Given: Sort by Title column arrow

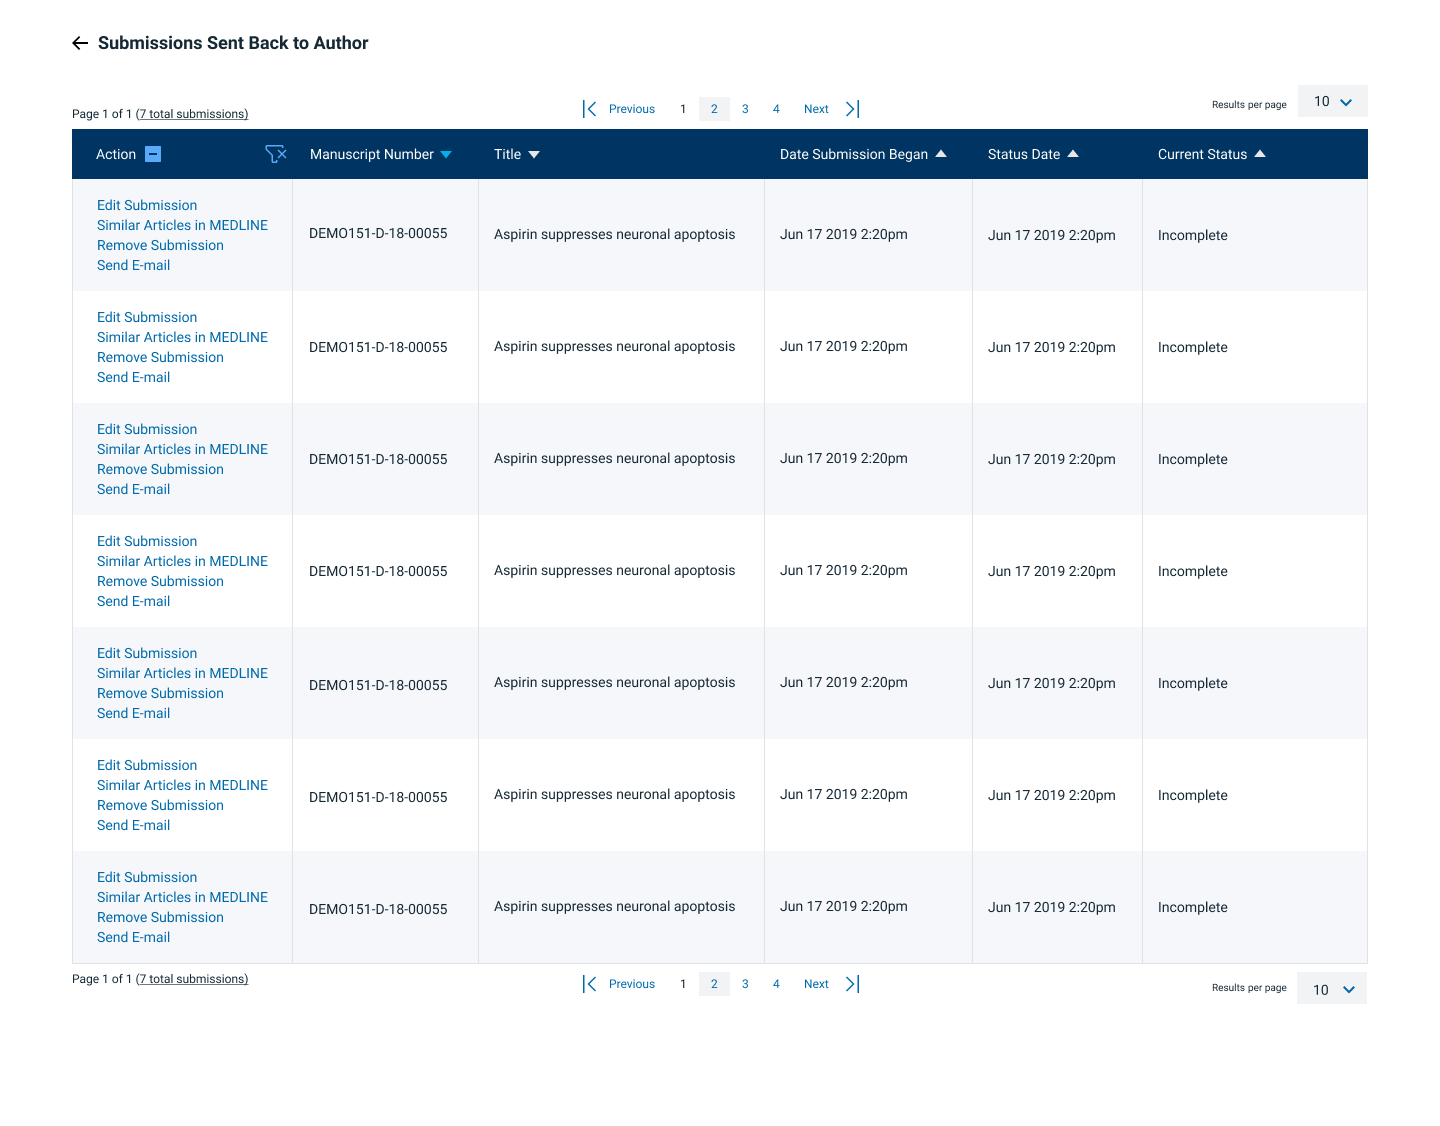Looking at the screenshot, I should [x=534, y=154].
